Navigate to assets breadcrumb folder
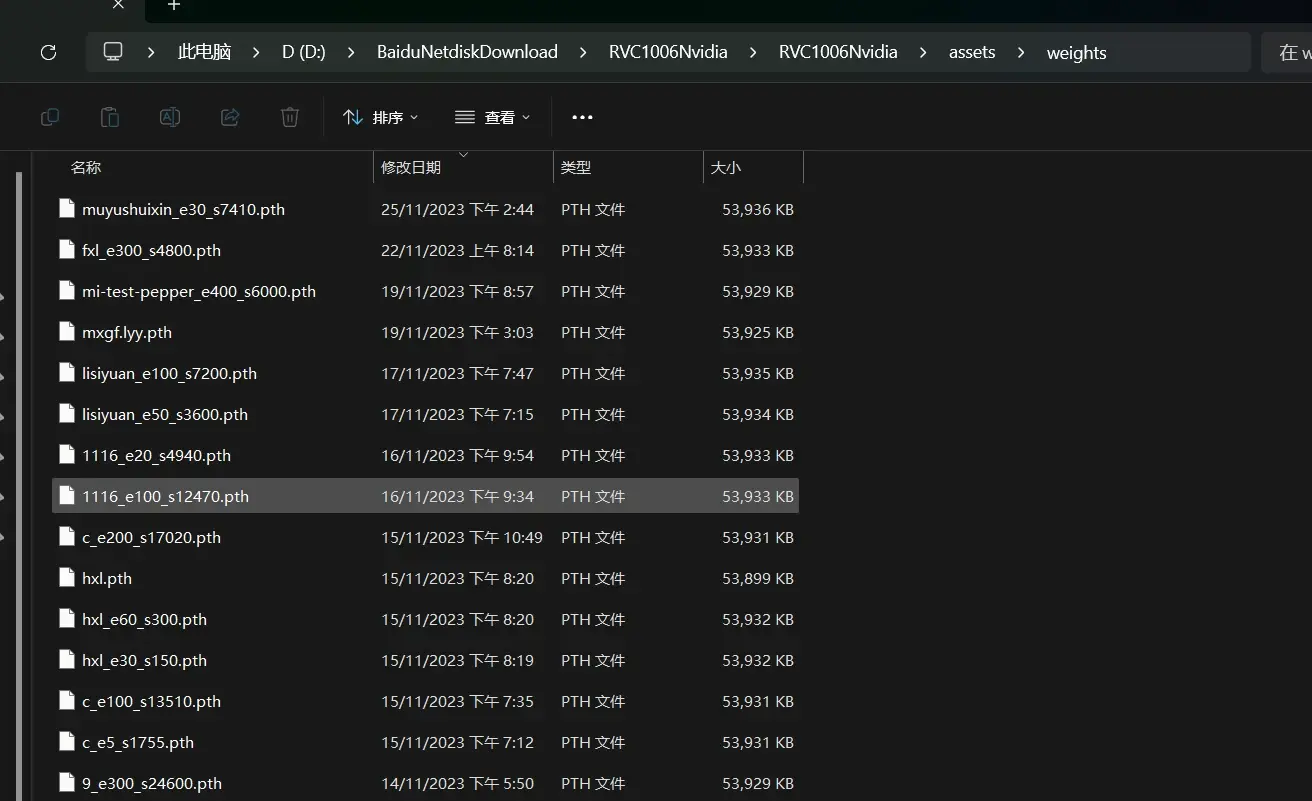This screenshot has height=801, width=1312. click(x=972, y=52)
